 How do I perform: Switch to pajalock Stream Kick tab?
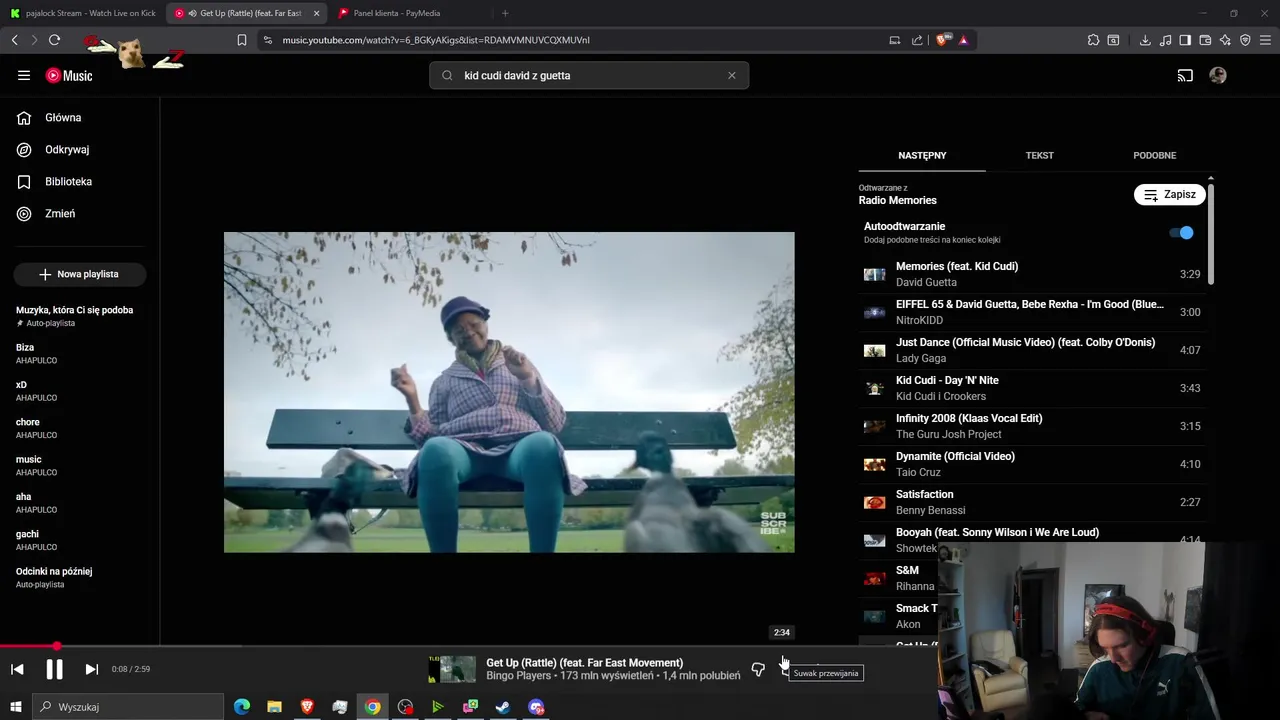(82, 13)
